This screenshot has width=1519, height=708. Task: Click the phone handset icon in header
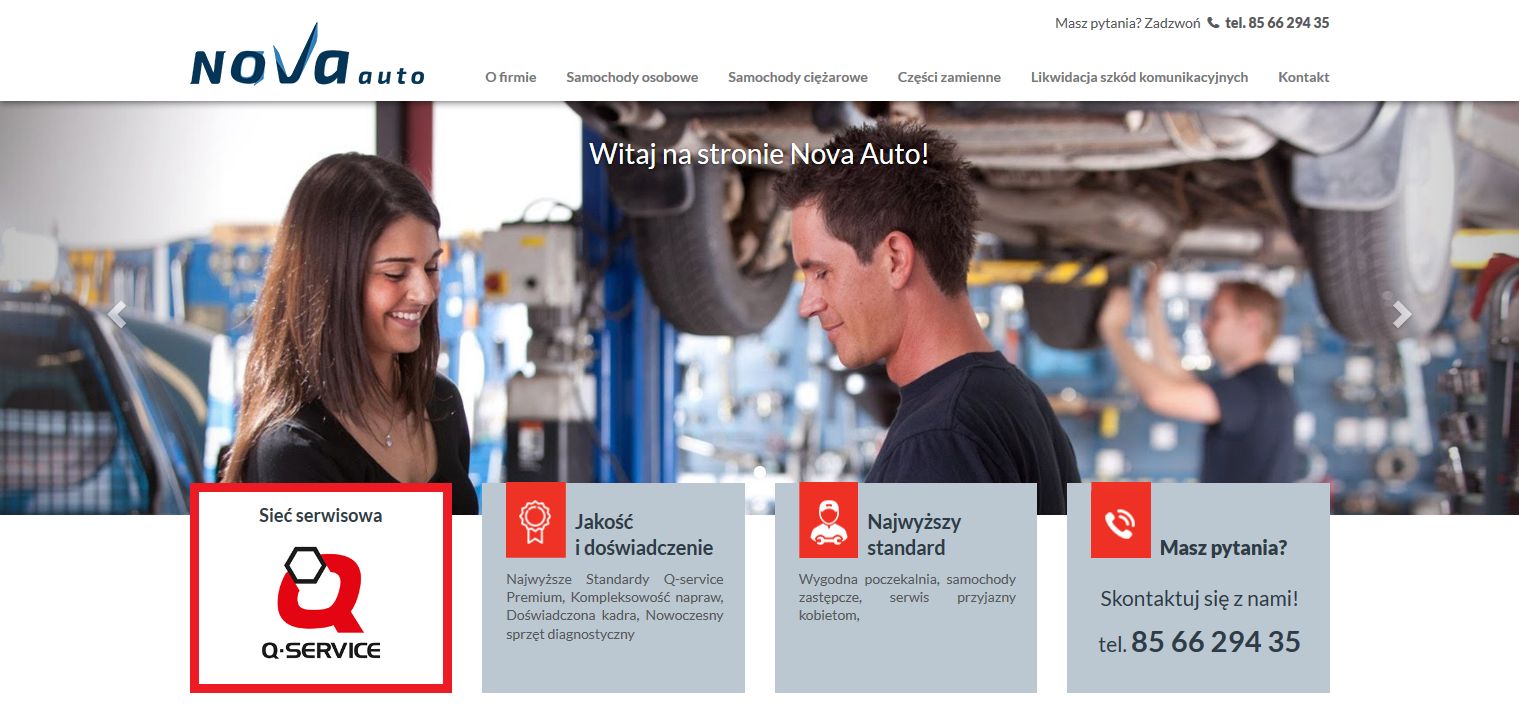click(x=1213, y=22)
